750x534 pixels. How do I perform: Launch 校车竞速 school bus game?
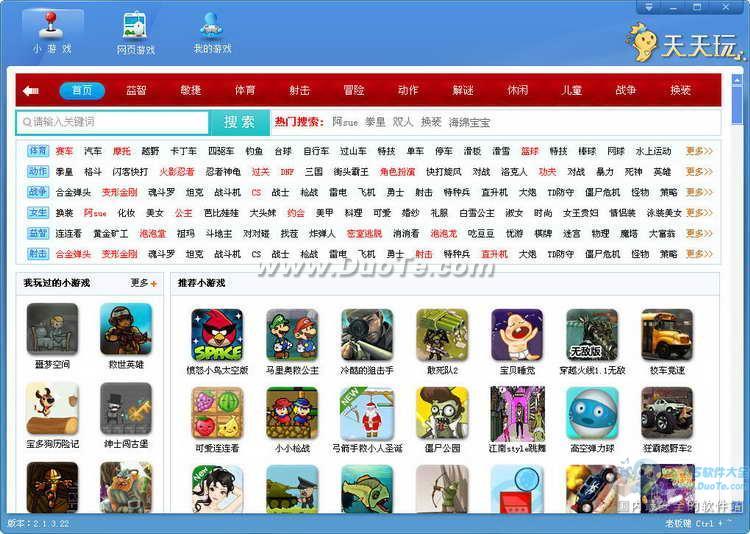coord(667,335)
